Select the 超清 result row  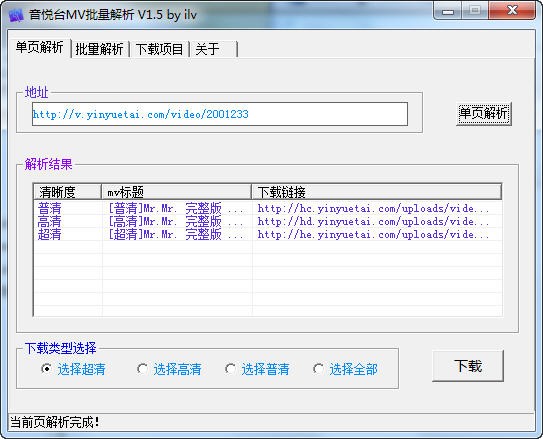pyautogui.click(x=268, y=234)
